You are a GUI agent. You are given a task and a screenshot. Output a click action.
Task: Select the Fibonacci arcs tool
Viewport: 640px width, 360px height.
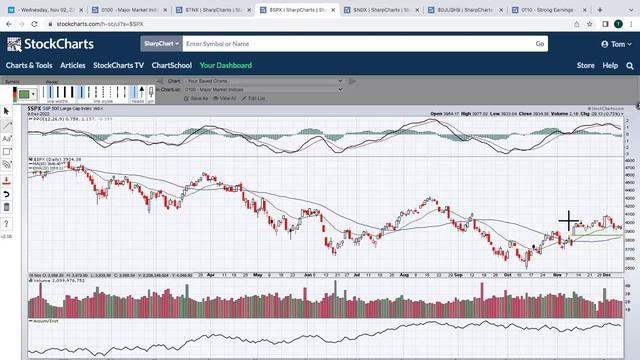coord(7,164)
